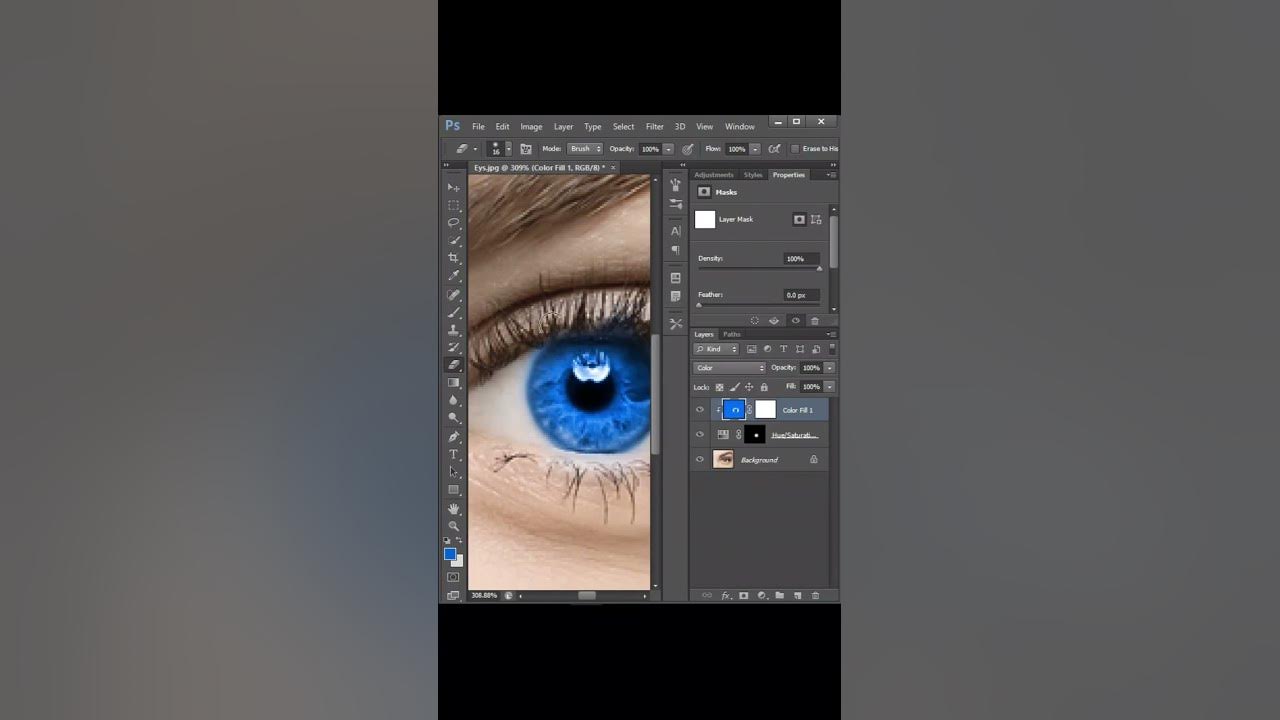This screenshot has width=1280, height=720.
Task: Click the foreground blue color swatch
Action: (x=450, y=554)
